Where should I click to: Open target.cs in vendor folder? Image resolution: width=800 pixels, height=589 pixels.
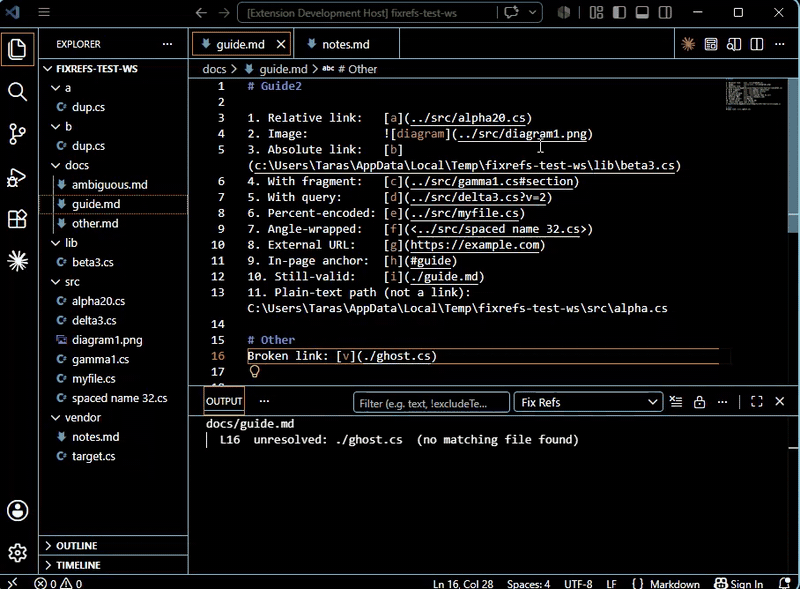[x=113, y=456]
